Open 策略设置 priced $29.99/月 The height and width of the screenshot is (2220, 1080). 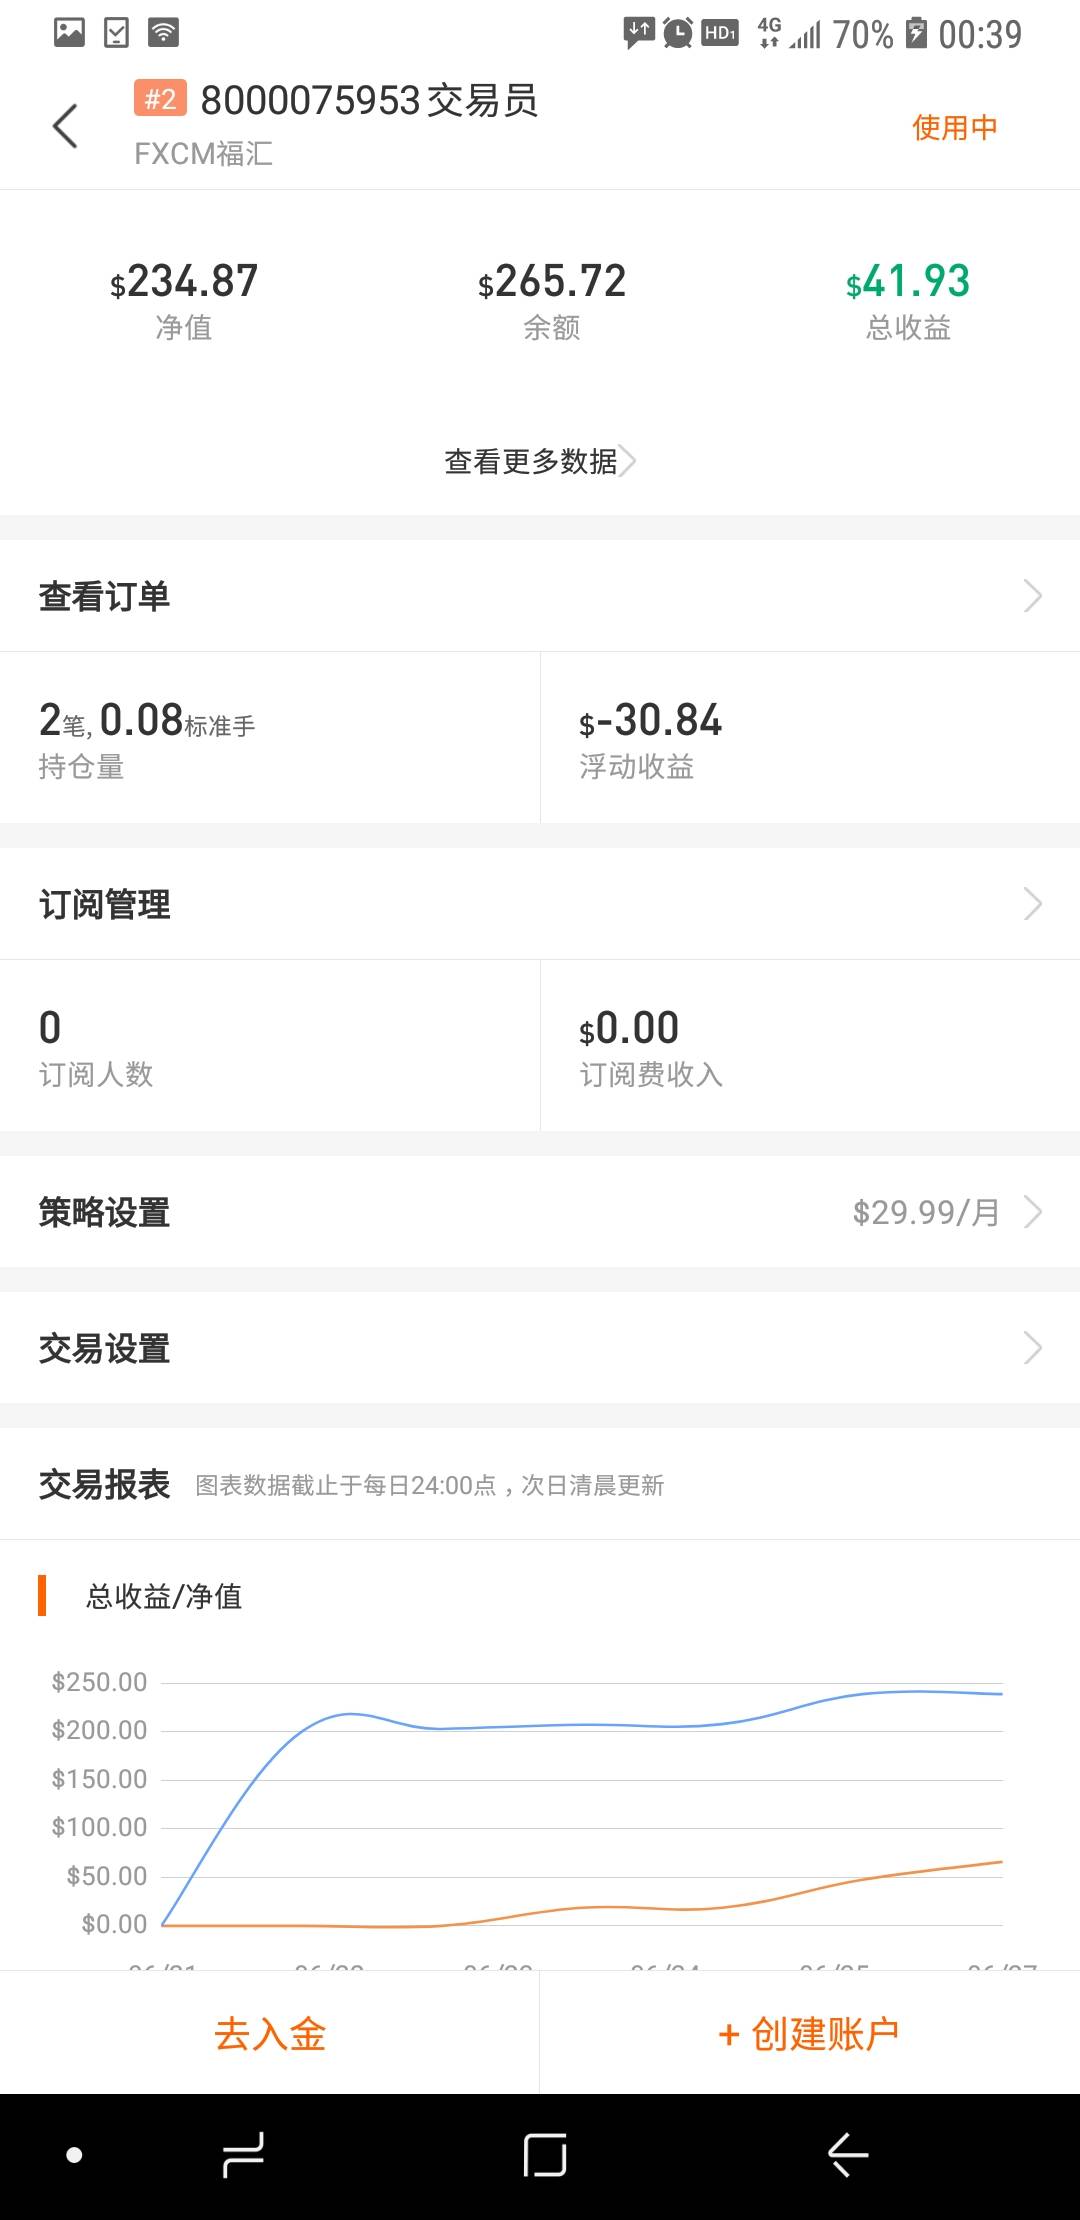540,1212
